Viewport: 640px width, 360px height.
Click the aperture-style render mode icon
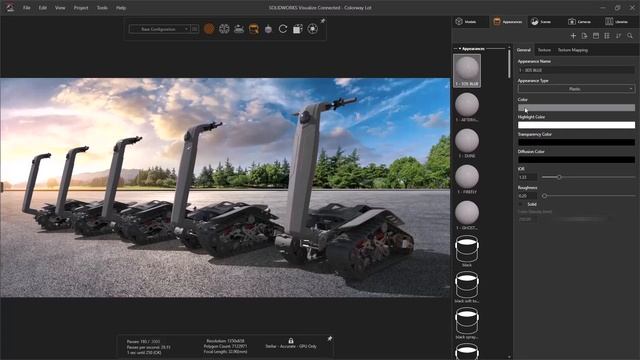(x=224, y=29)
